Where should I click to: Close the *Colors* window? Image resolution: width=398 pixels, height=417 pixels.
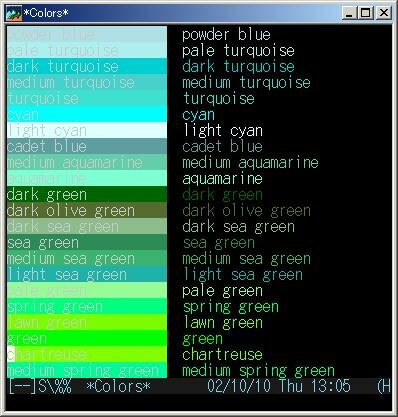[384, 13]
